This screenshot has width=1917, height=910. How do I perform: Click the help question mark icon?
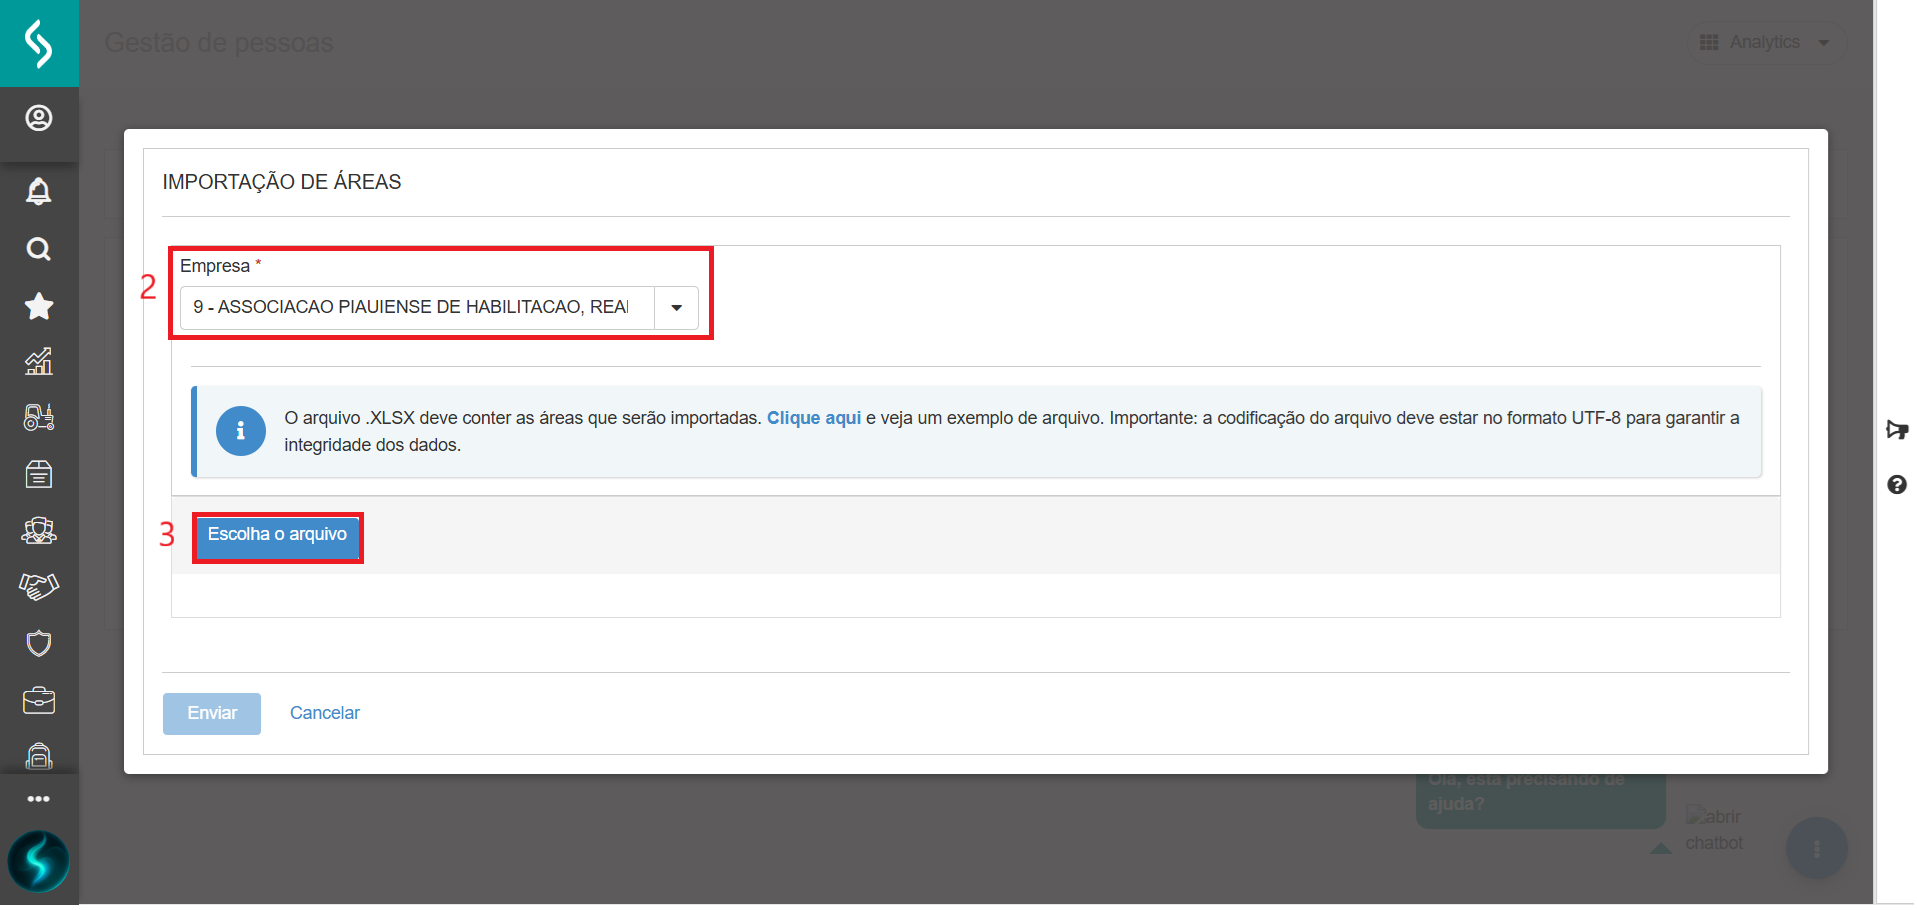tap(1896, 485)
